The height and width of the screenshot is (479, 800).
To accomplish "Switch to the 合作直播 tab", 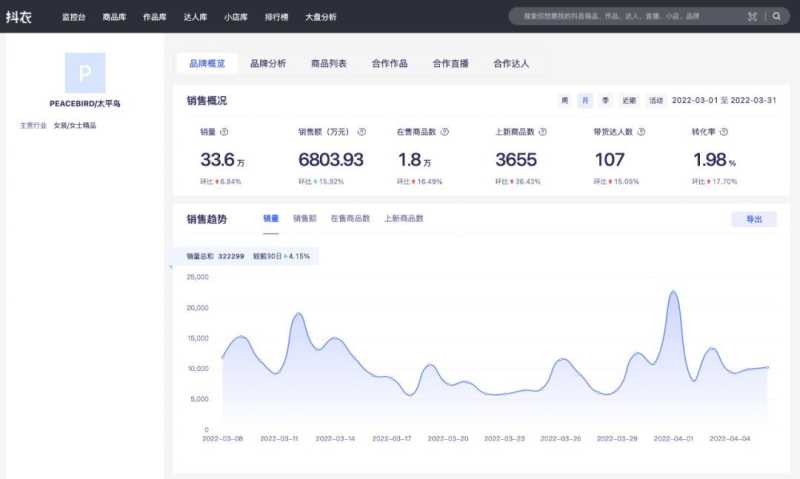I will tap(451, 64).
